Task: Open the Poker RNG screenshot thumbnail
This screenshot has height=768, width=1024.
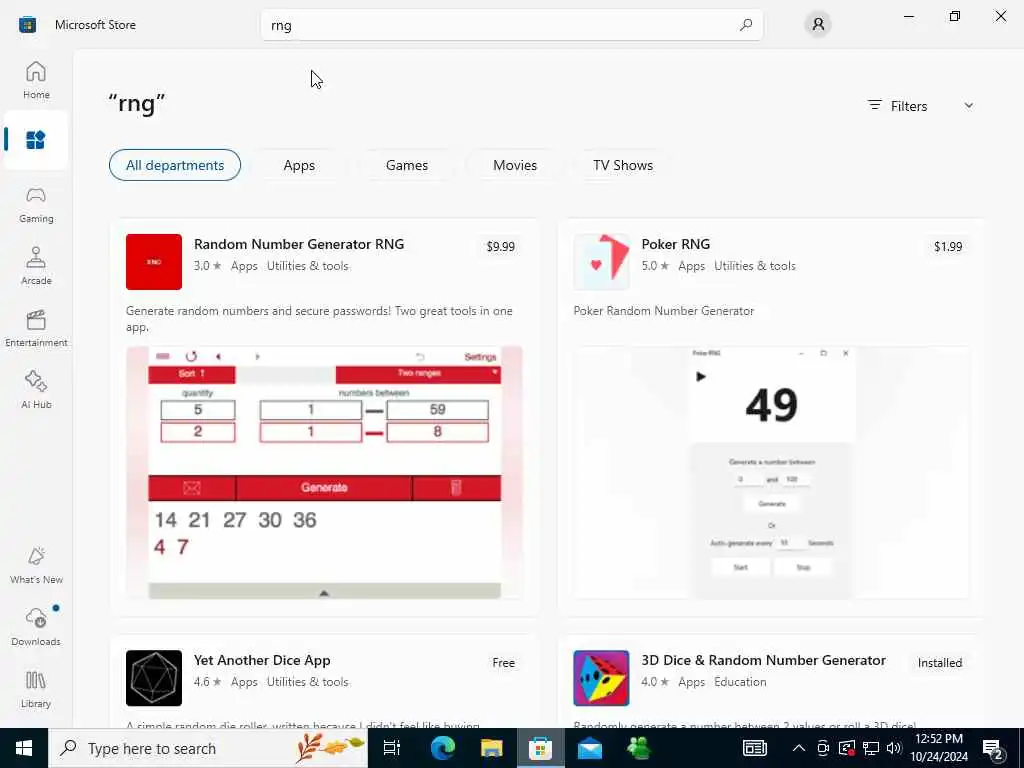Action: pos(772,472)
